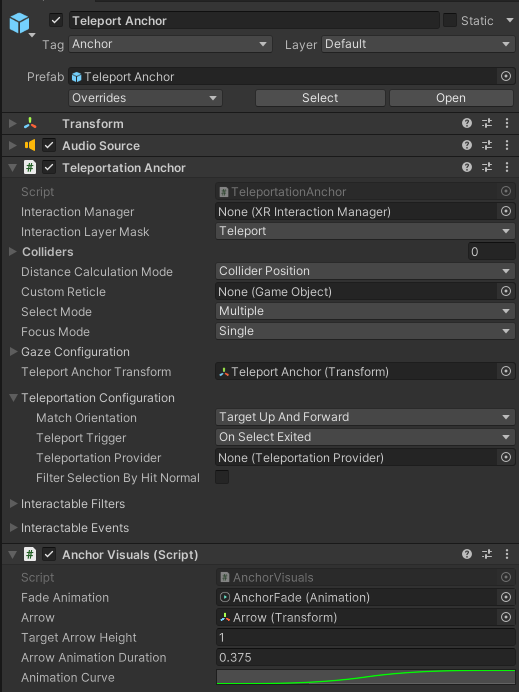Expand Interactable Filters section

[13, 504]
